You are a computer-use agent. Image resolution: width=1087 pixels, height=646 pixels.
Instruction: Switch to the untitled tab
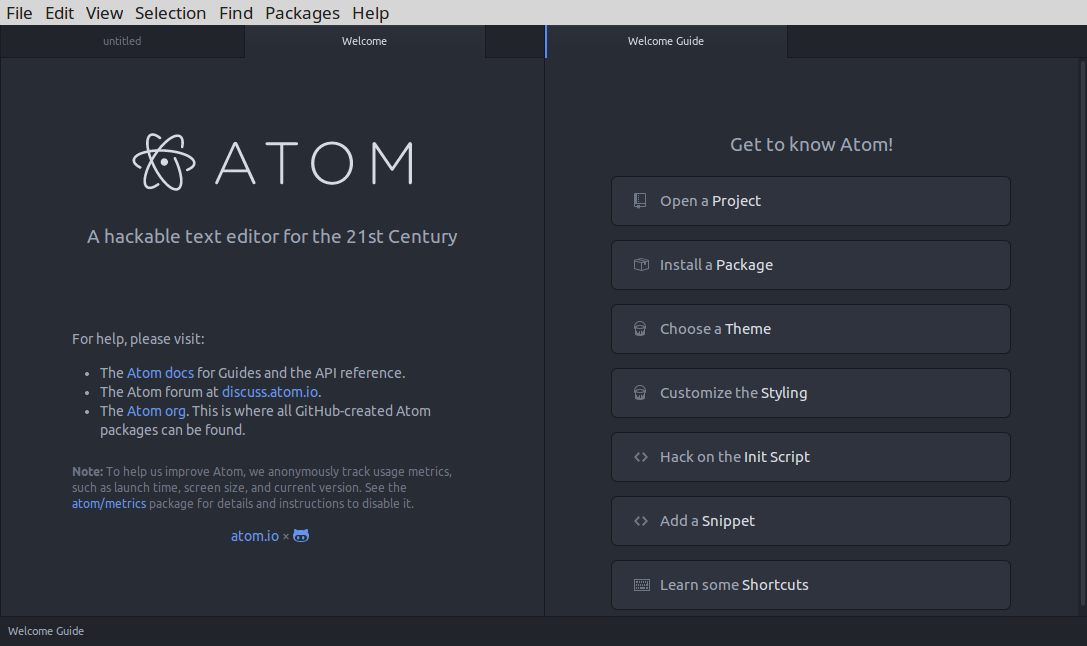coord(122,41)
